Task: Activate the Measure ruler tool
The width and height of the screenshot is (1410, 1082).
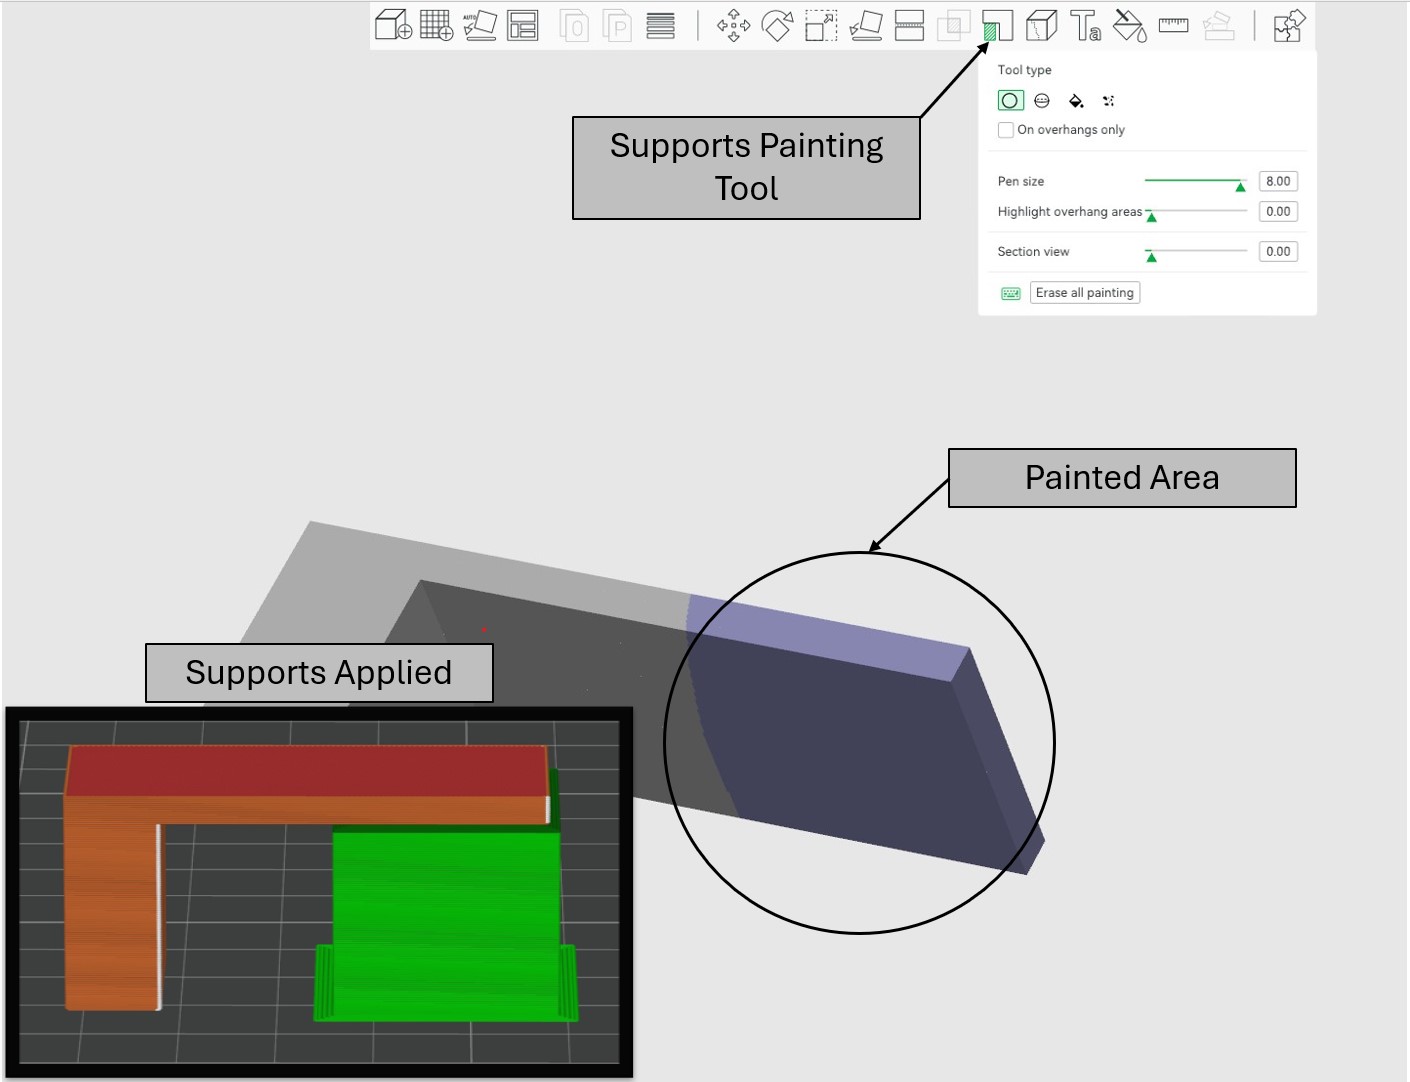Action: click(1173, 25)
